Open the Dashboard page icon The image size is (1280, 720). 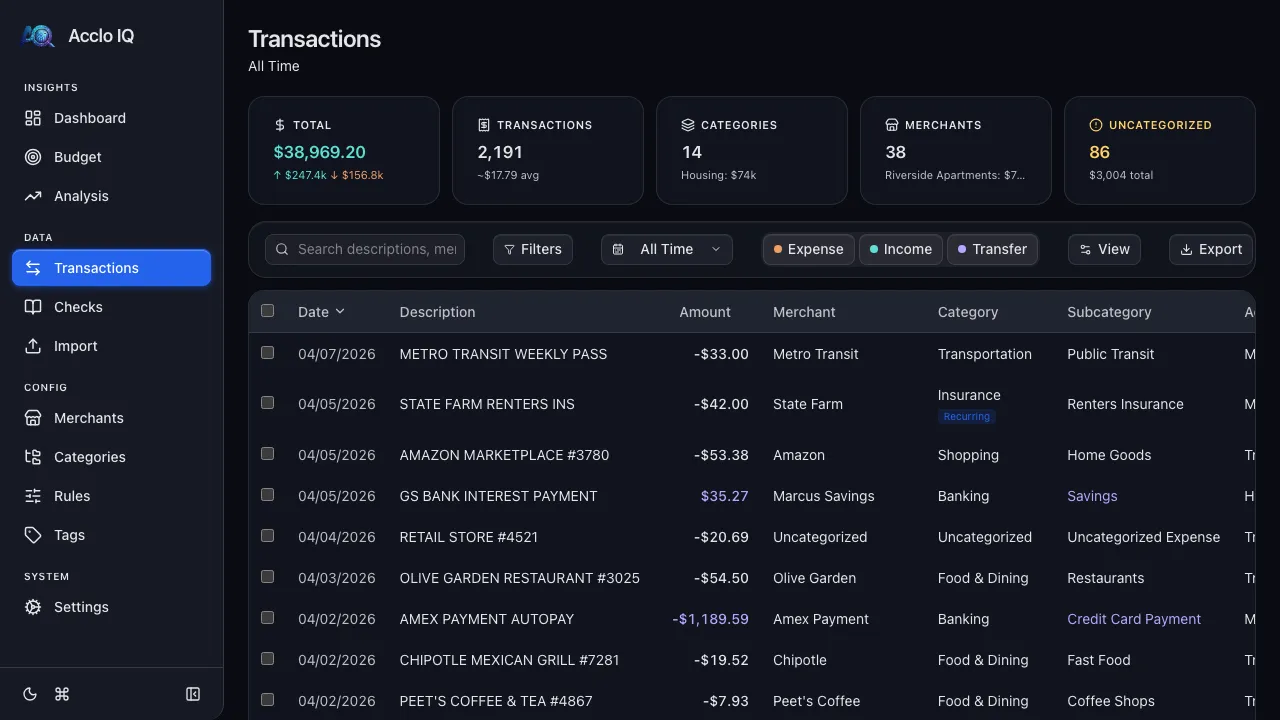(33, 118)
